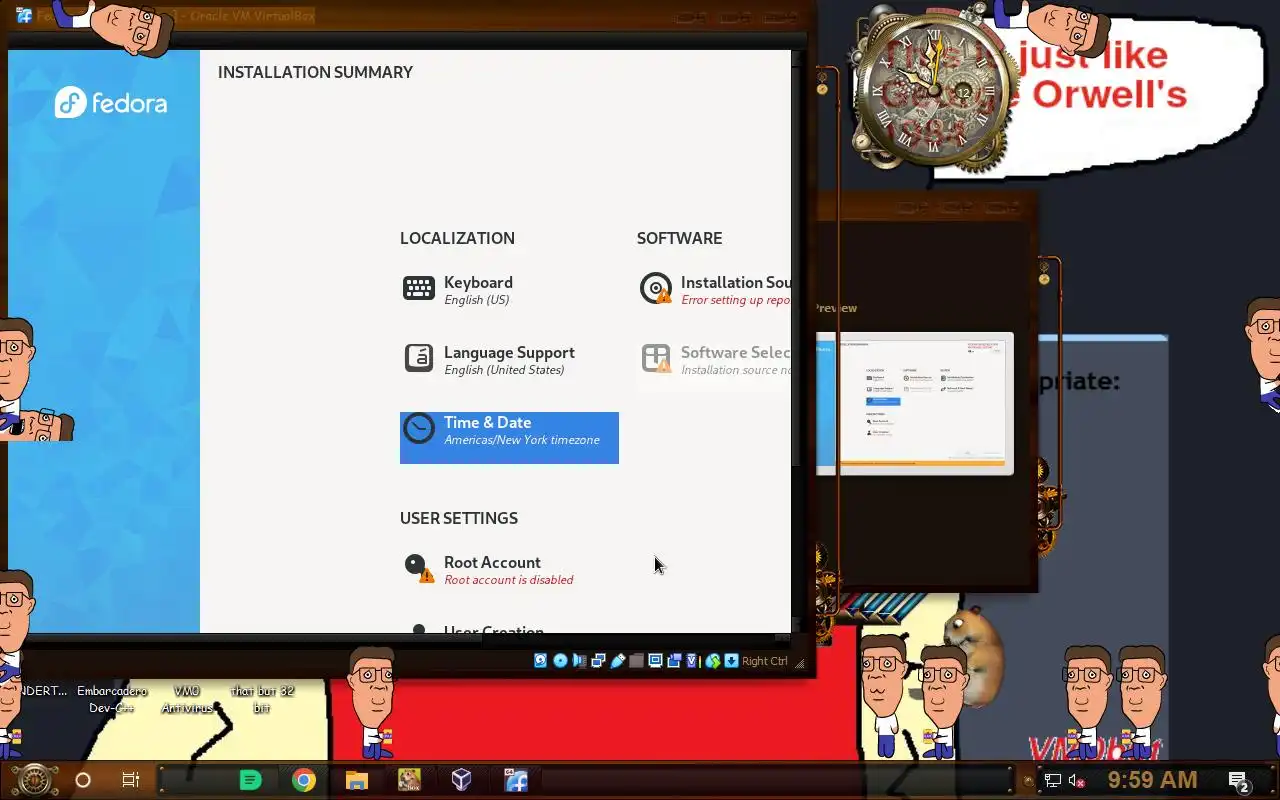Click the VirtualBox window resize grip
Viewport: 1280px width, 800px height.
click(x=800, y=663)
